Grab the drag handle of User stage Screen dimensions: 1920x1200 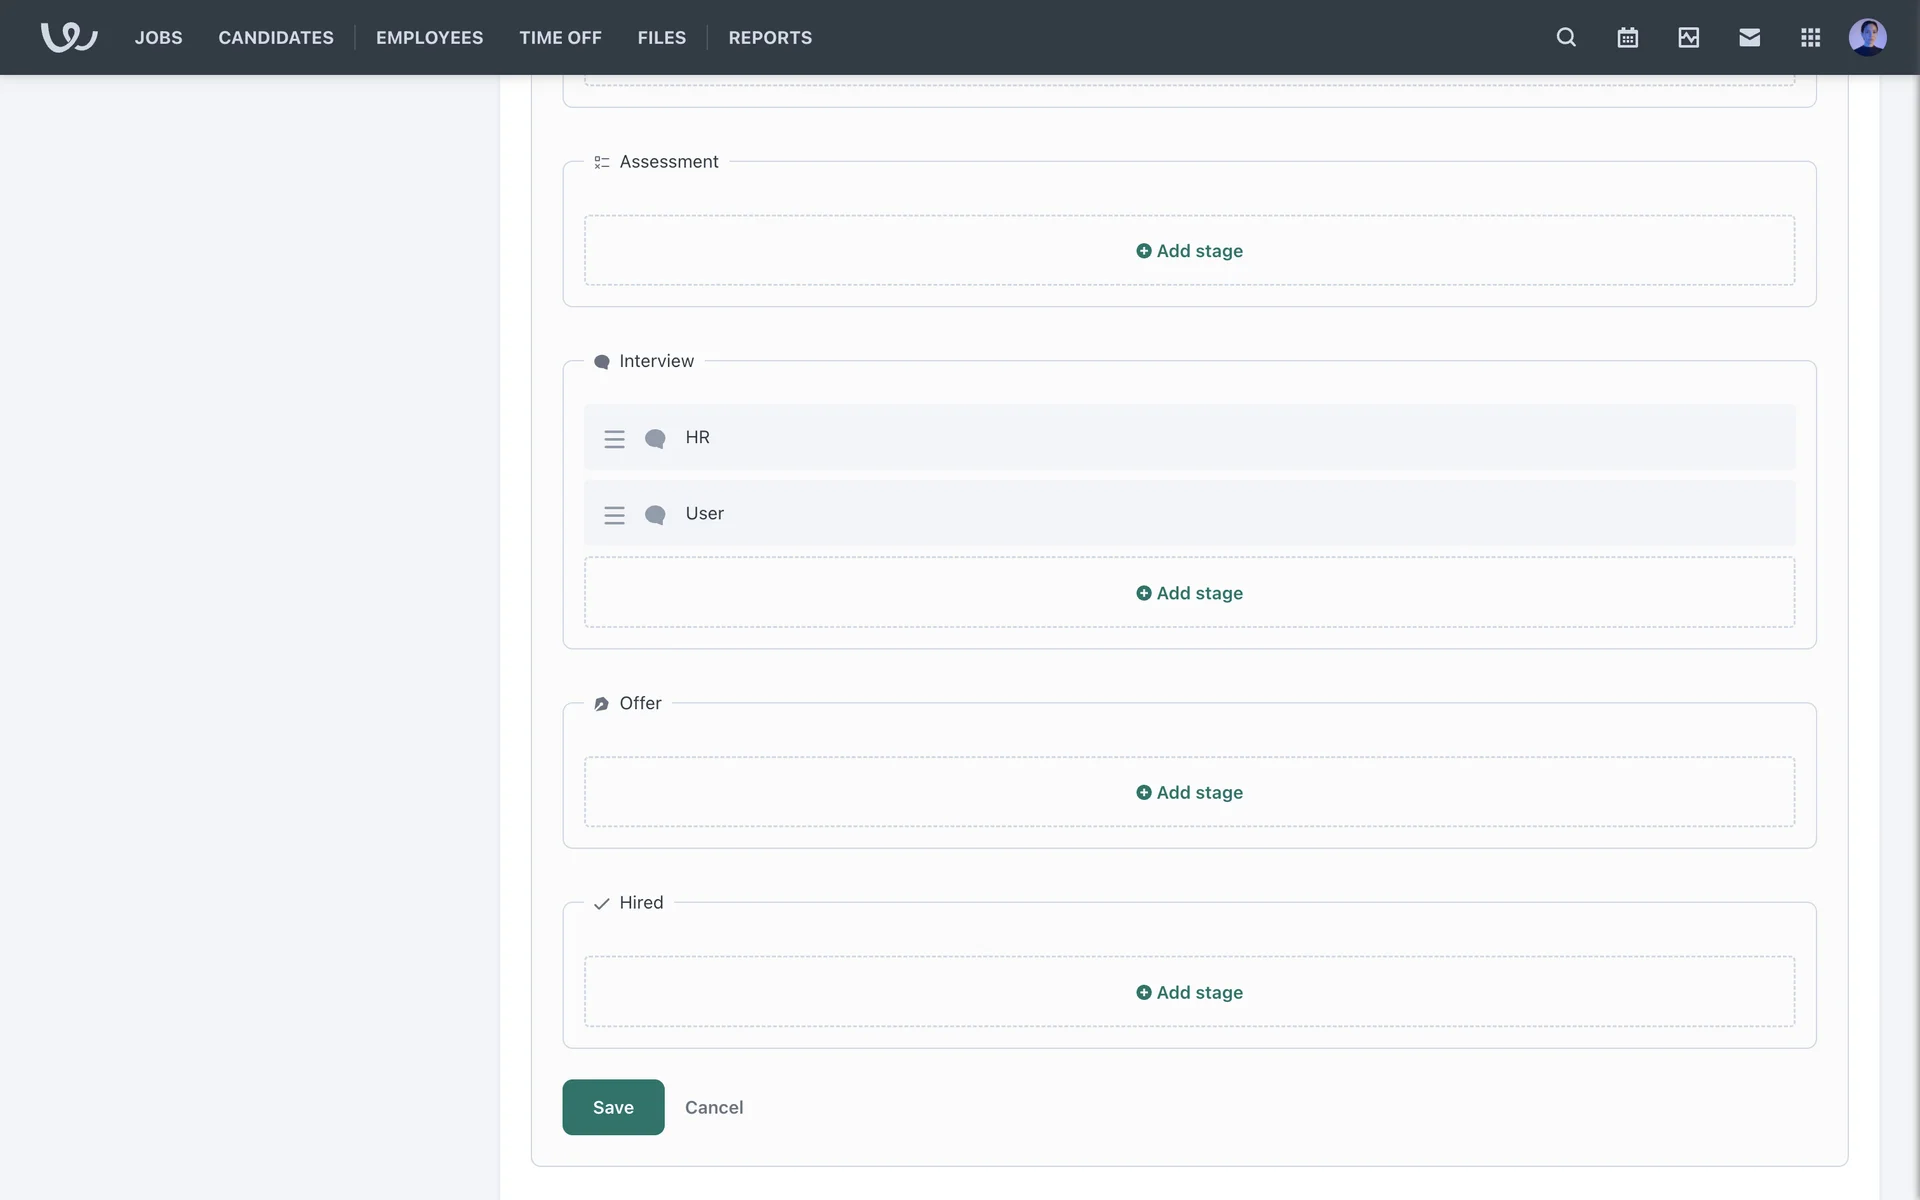point(614,515)
